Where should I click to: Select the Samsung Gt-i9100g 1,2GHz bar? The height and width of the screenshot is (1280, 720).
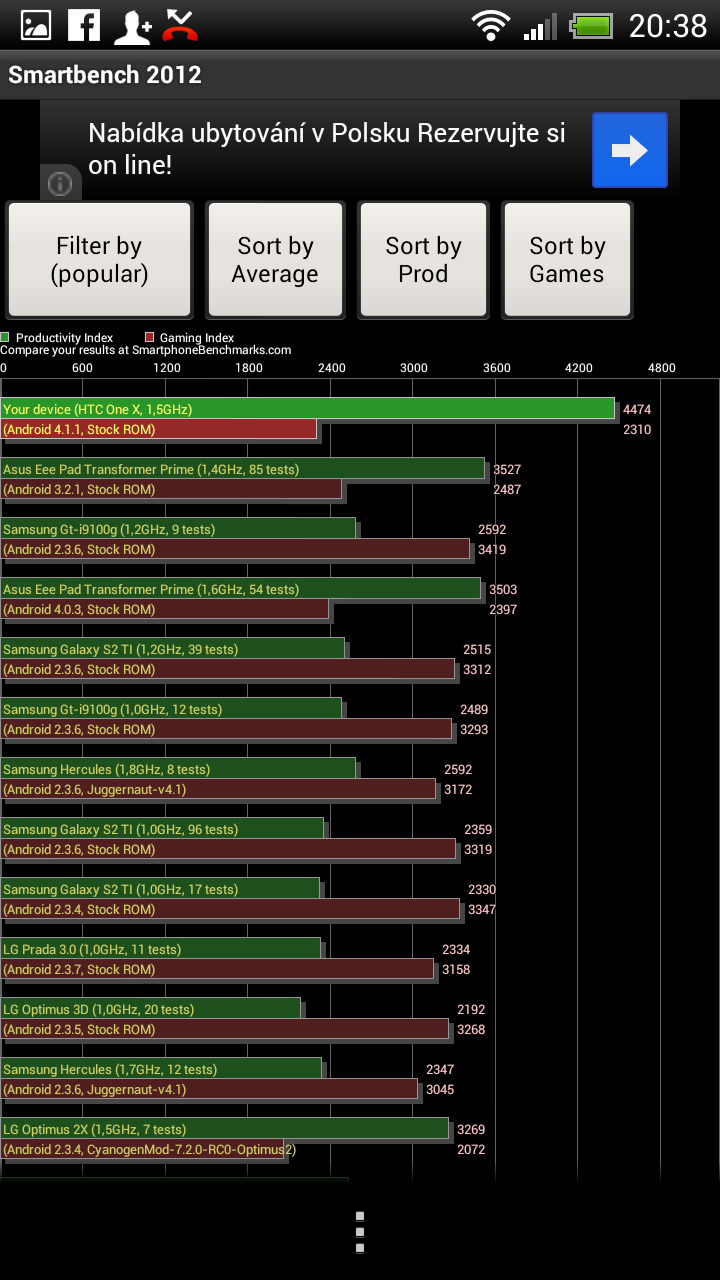178,529
